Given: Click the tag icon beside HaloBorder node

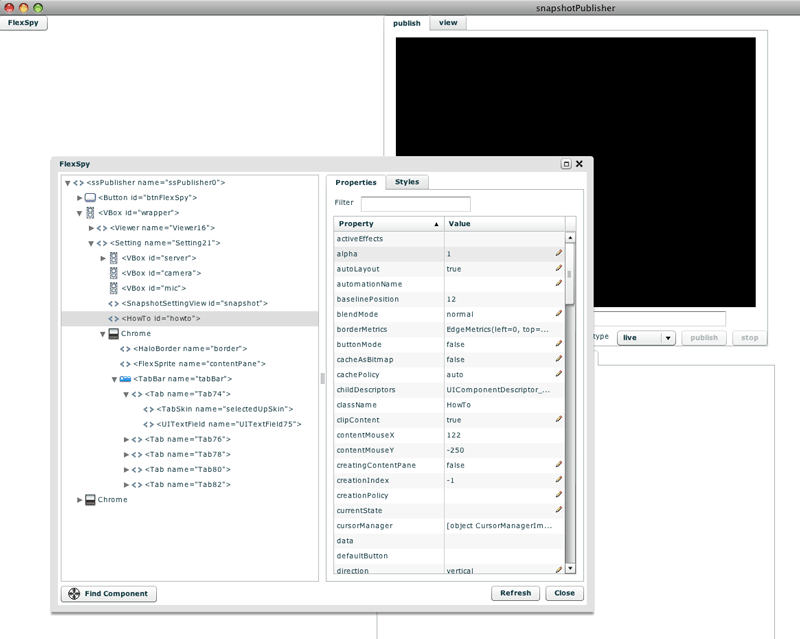Looking at the screenshot, I should pos(125,349).
